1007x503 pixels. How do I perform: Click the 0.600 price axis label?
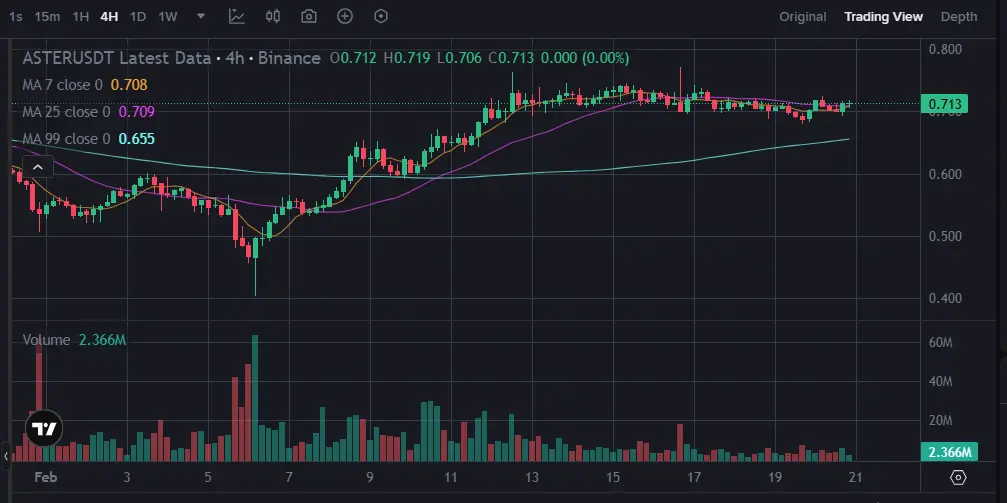945,174
